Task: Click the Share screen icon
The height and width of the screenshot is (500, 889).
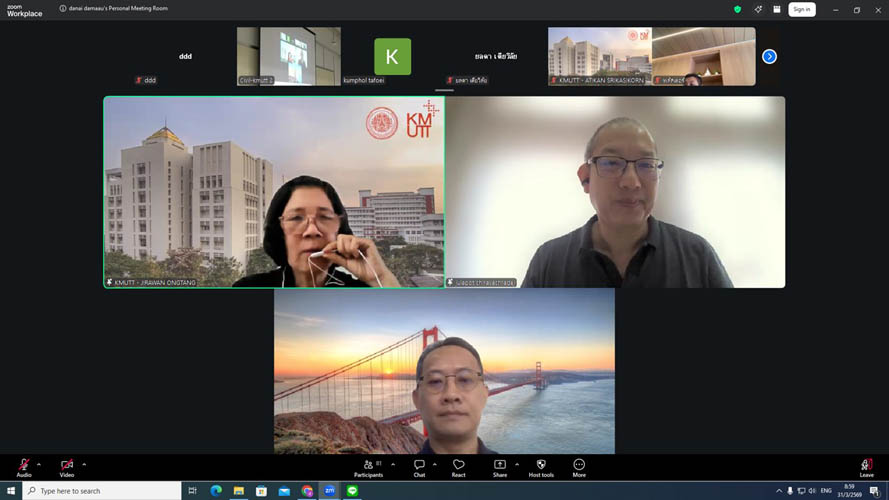Action: click(499, 467)
